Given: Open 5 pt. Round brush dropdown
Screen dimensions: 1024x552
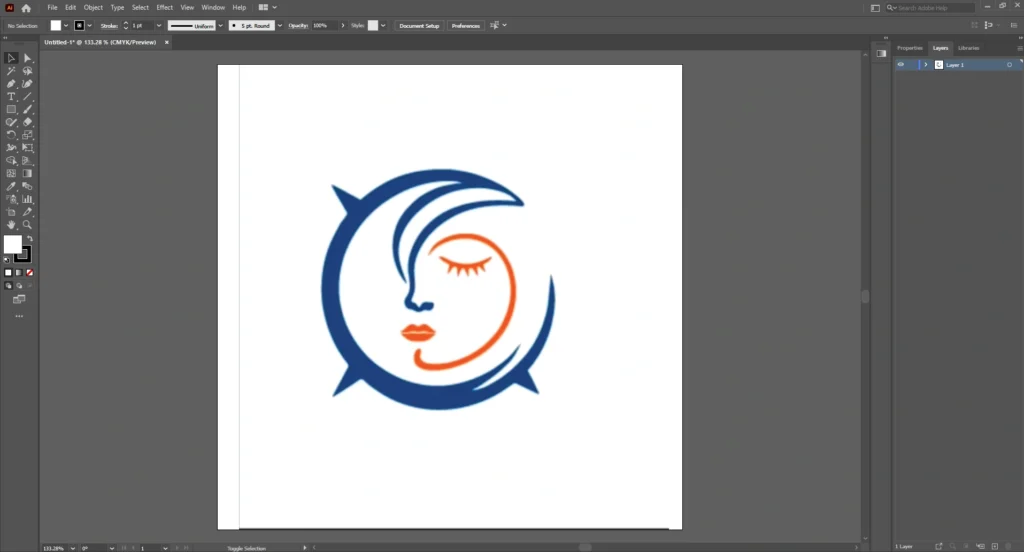Looking at the screenshot, I should (280, 25).
